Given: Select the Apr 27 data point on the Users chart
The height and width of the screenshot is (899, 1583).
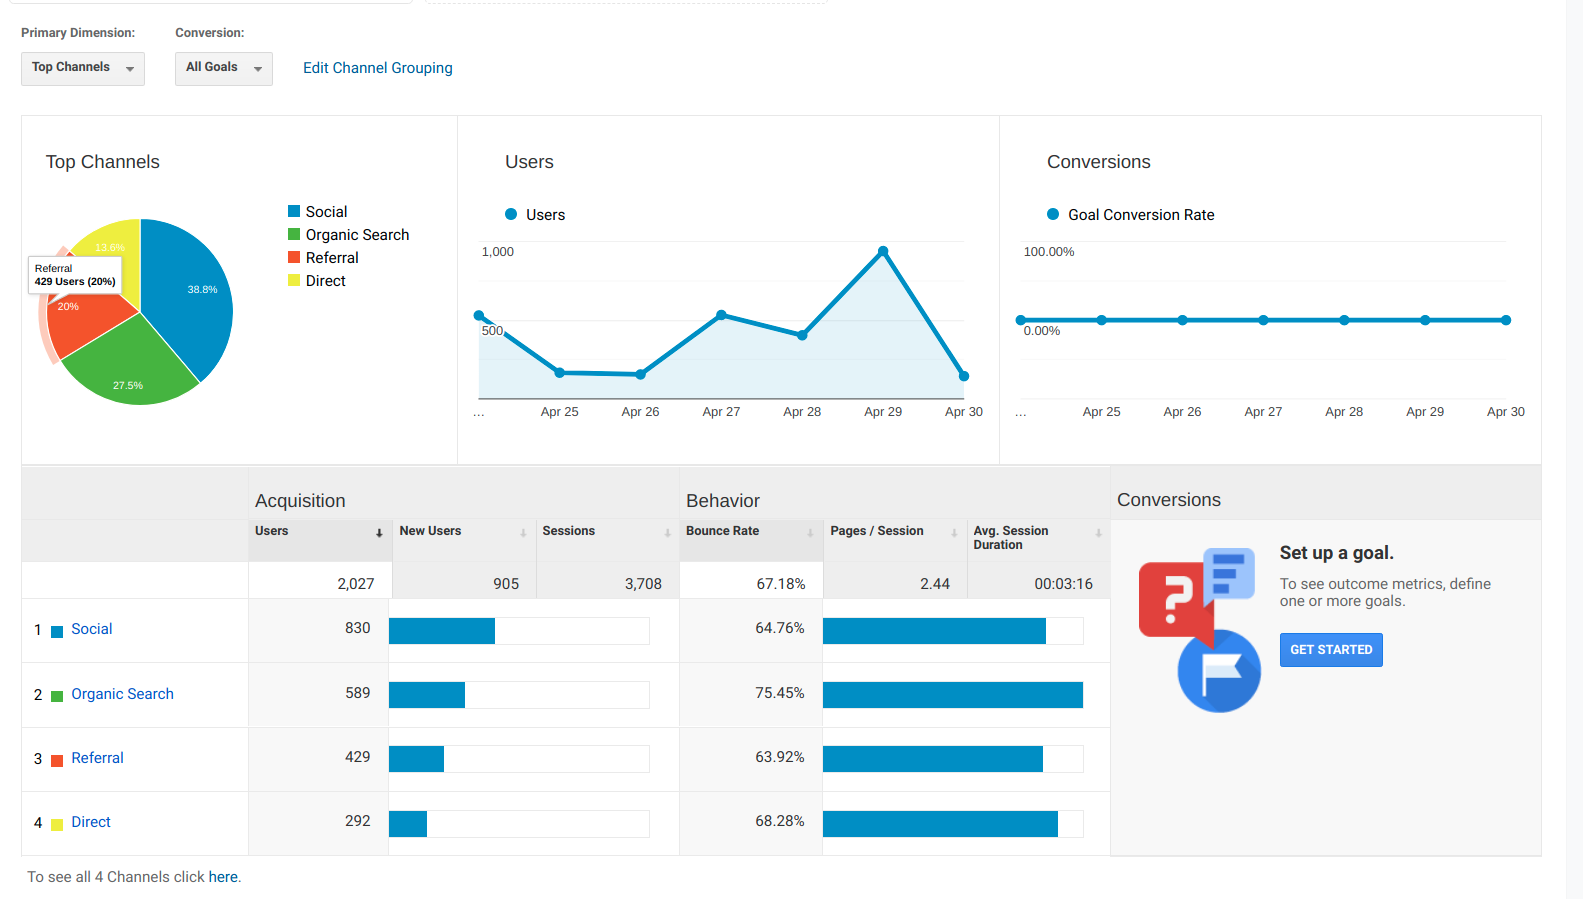Looking at the screenshot, I should [722, 315].
